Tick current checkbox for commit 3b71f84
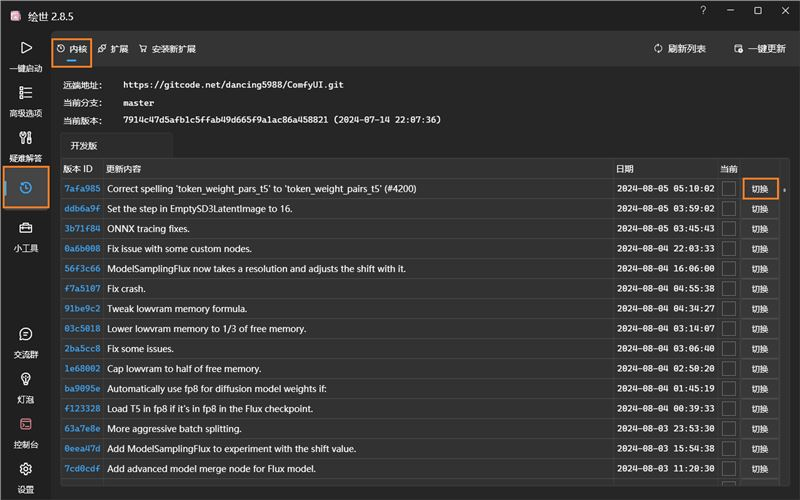This screenshot has height=500, width=800. point(729,228)
